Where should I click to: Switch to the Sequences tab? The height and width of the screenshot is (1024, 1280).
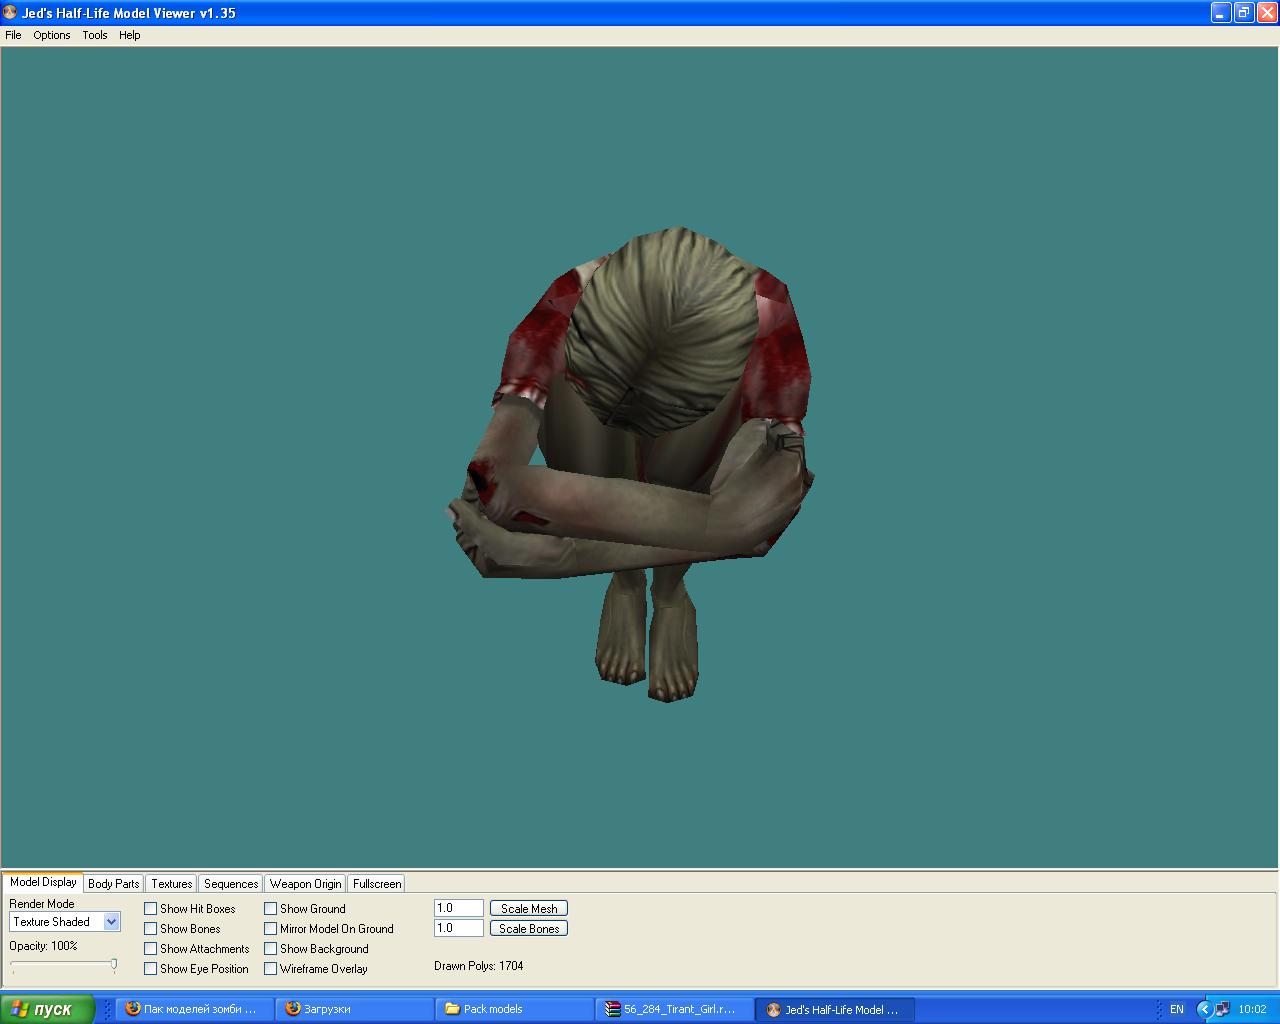pos(231,884)
